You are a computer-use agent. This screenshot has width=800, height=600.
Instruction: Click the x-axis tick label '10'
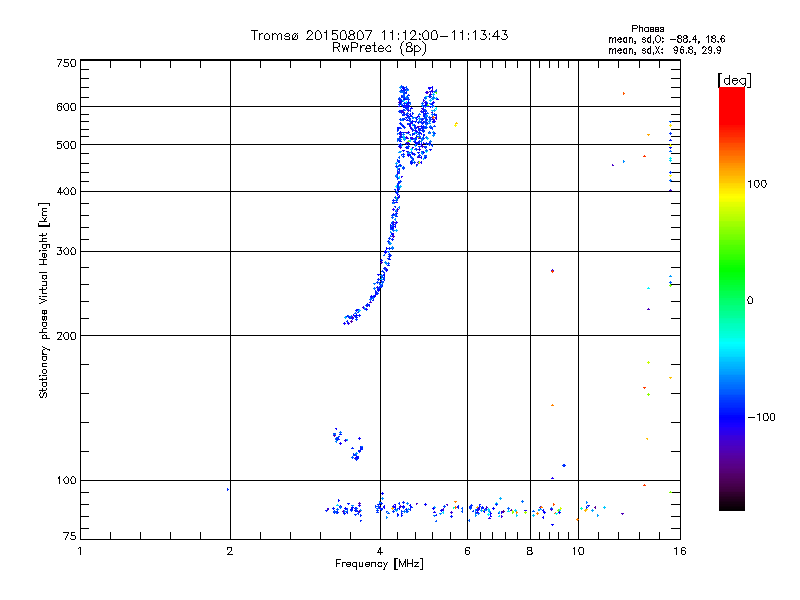(578, 551)
